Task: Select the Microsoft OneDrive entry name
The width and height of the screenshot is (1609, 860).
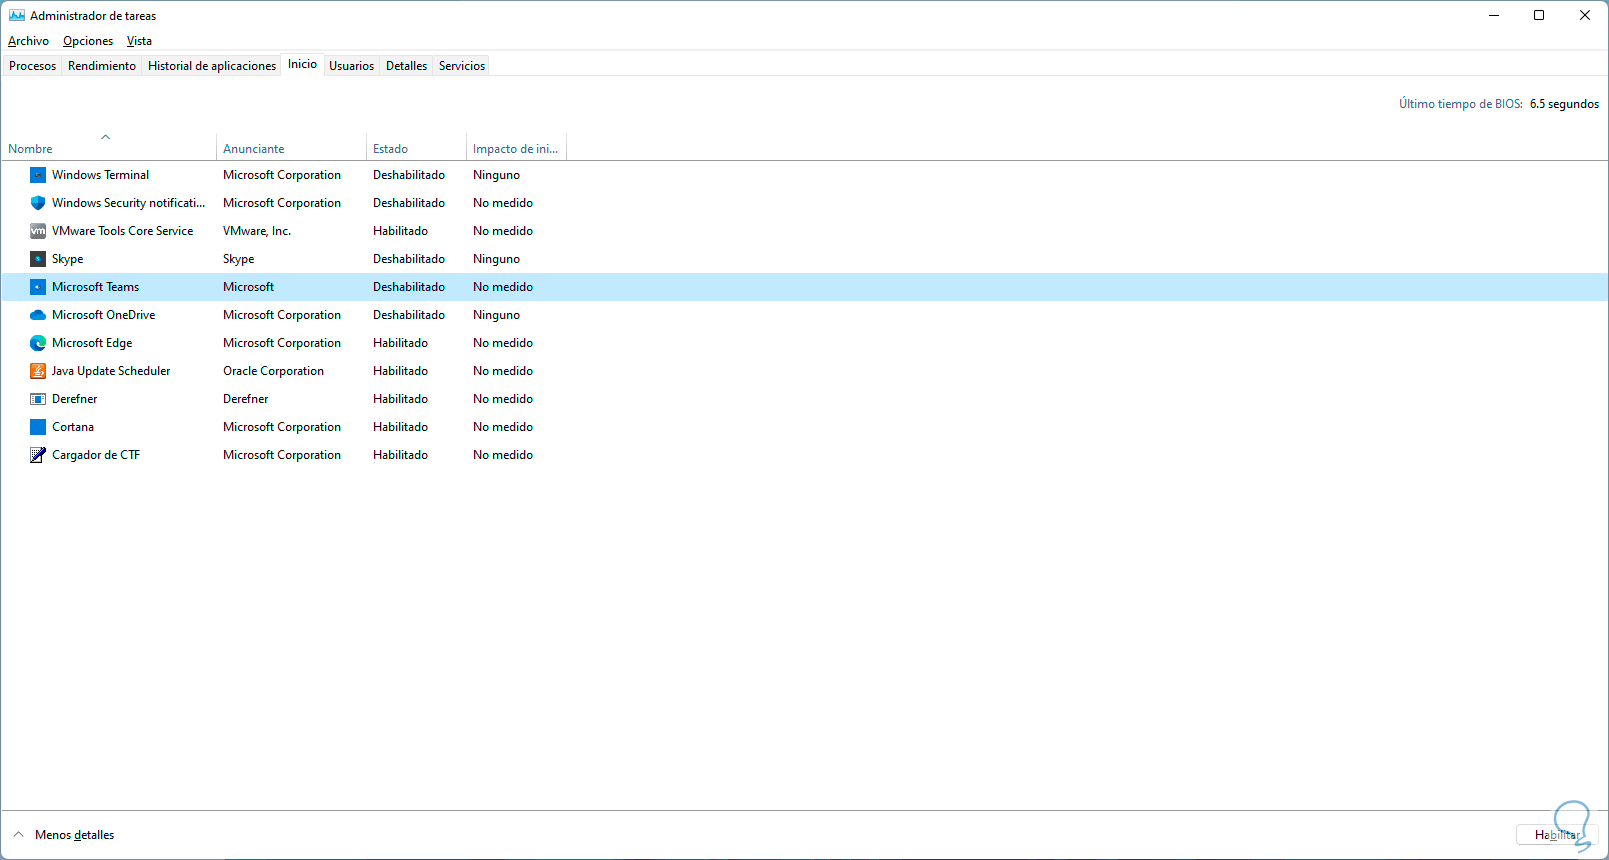Action: [103, 315]
